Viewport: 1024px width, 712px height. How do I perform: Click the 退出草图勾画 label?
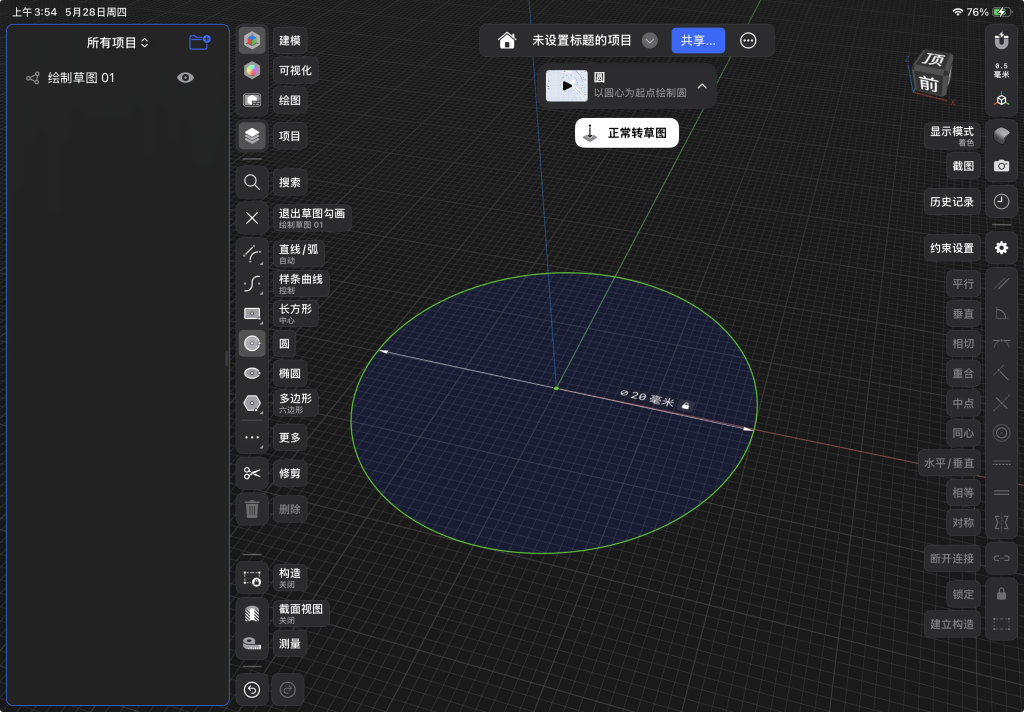point(312,218)
